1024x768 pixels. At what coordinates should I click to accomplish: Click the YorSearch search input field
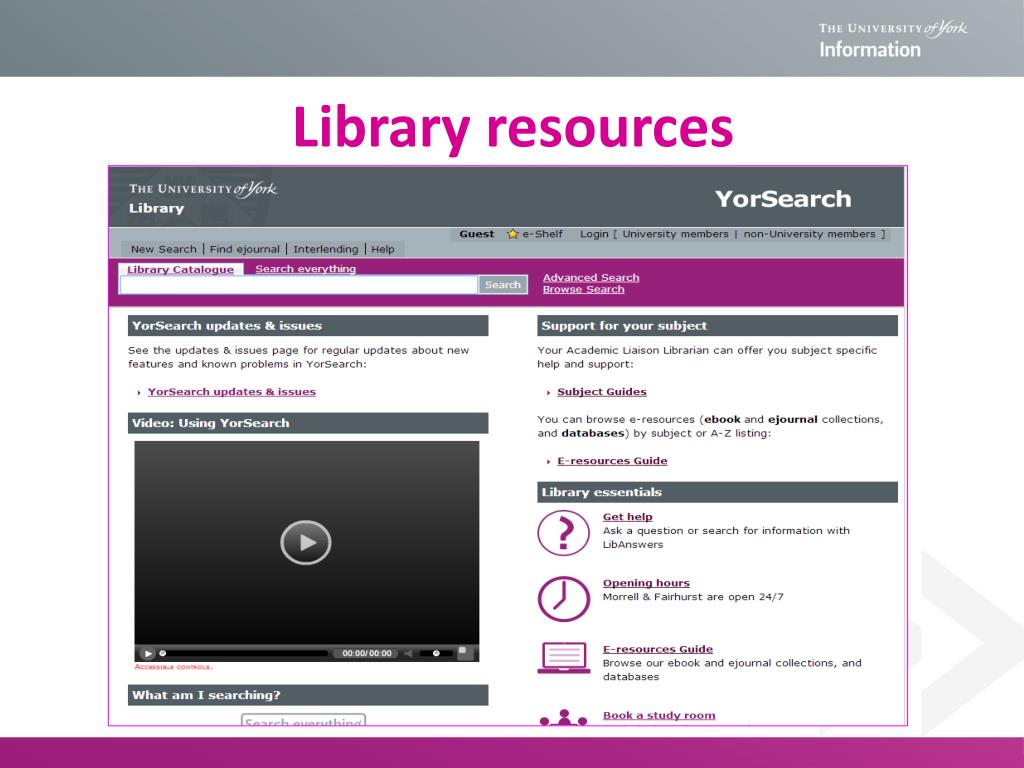[298, 285]
